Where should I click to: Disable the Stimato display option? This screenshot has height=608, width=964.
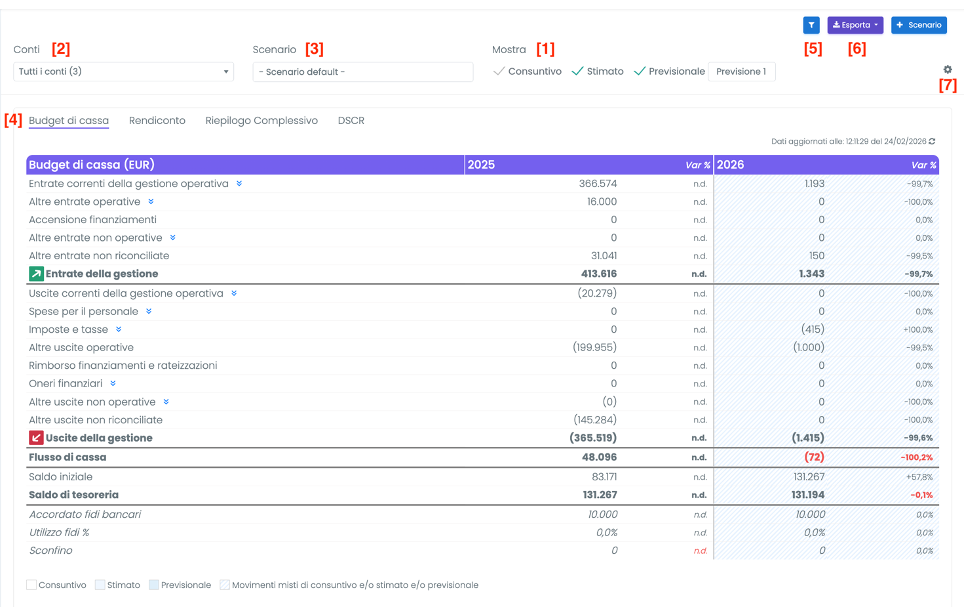coord(597,71)
